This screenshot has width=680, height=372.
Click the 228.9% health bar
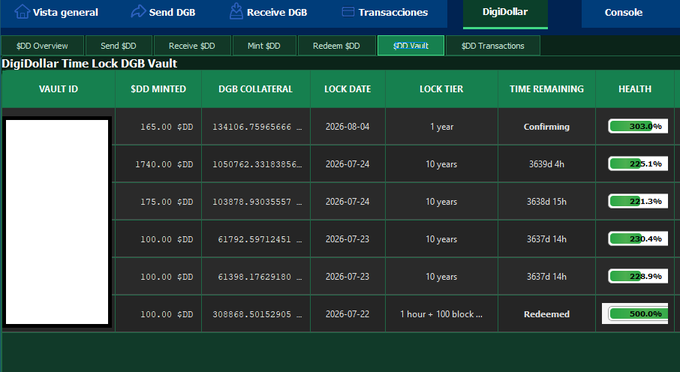point(638,276)
